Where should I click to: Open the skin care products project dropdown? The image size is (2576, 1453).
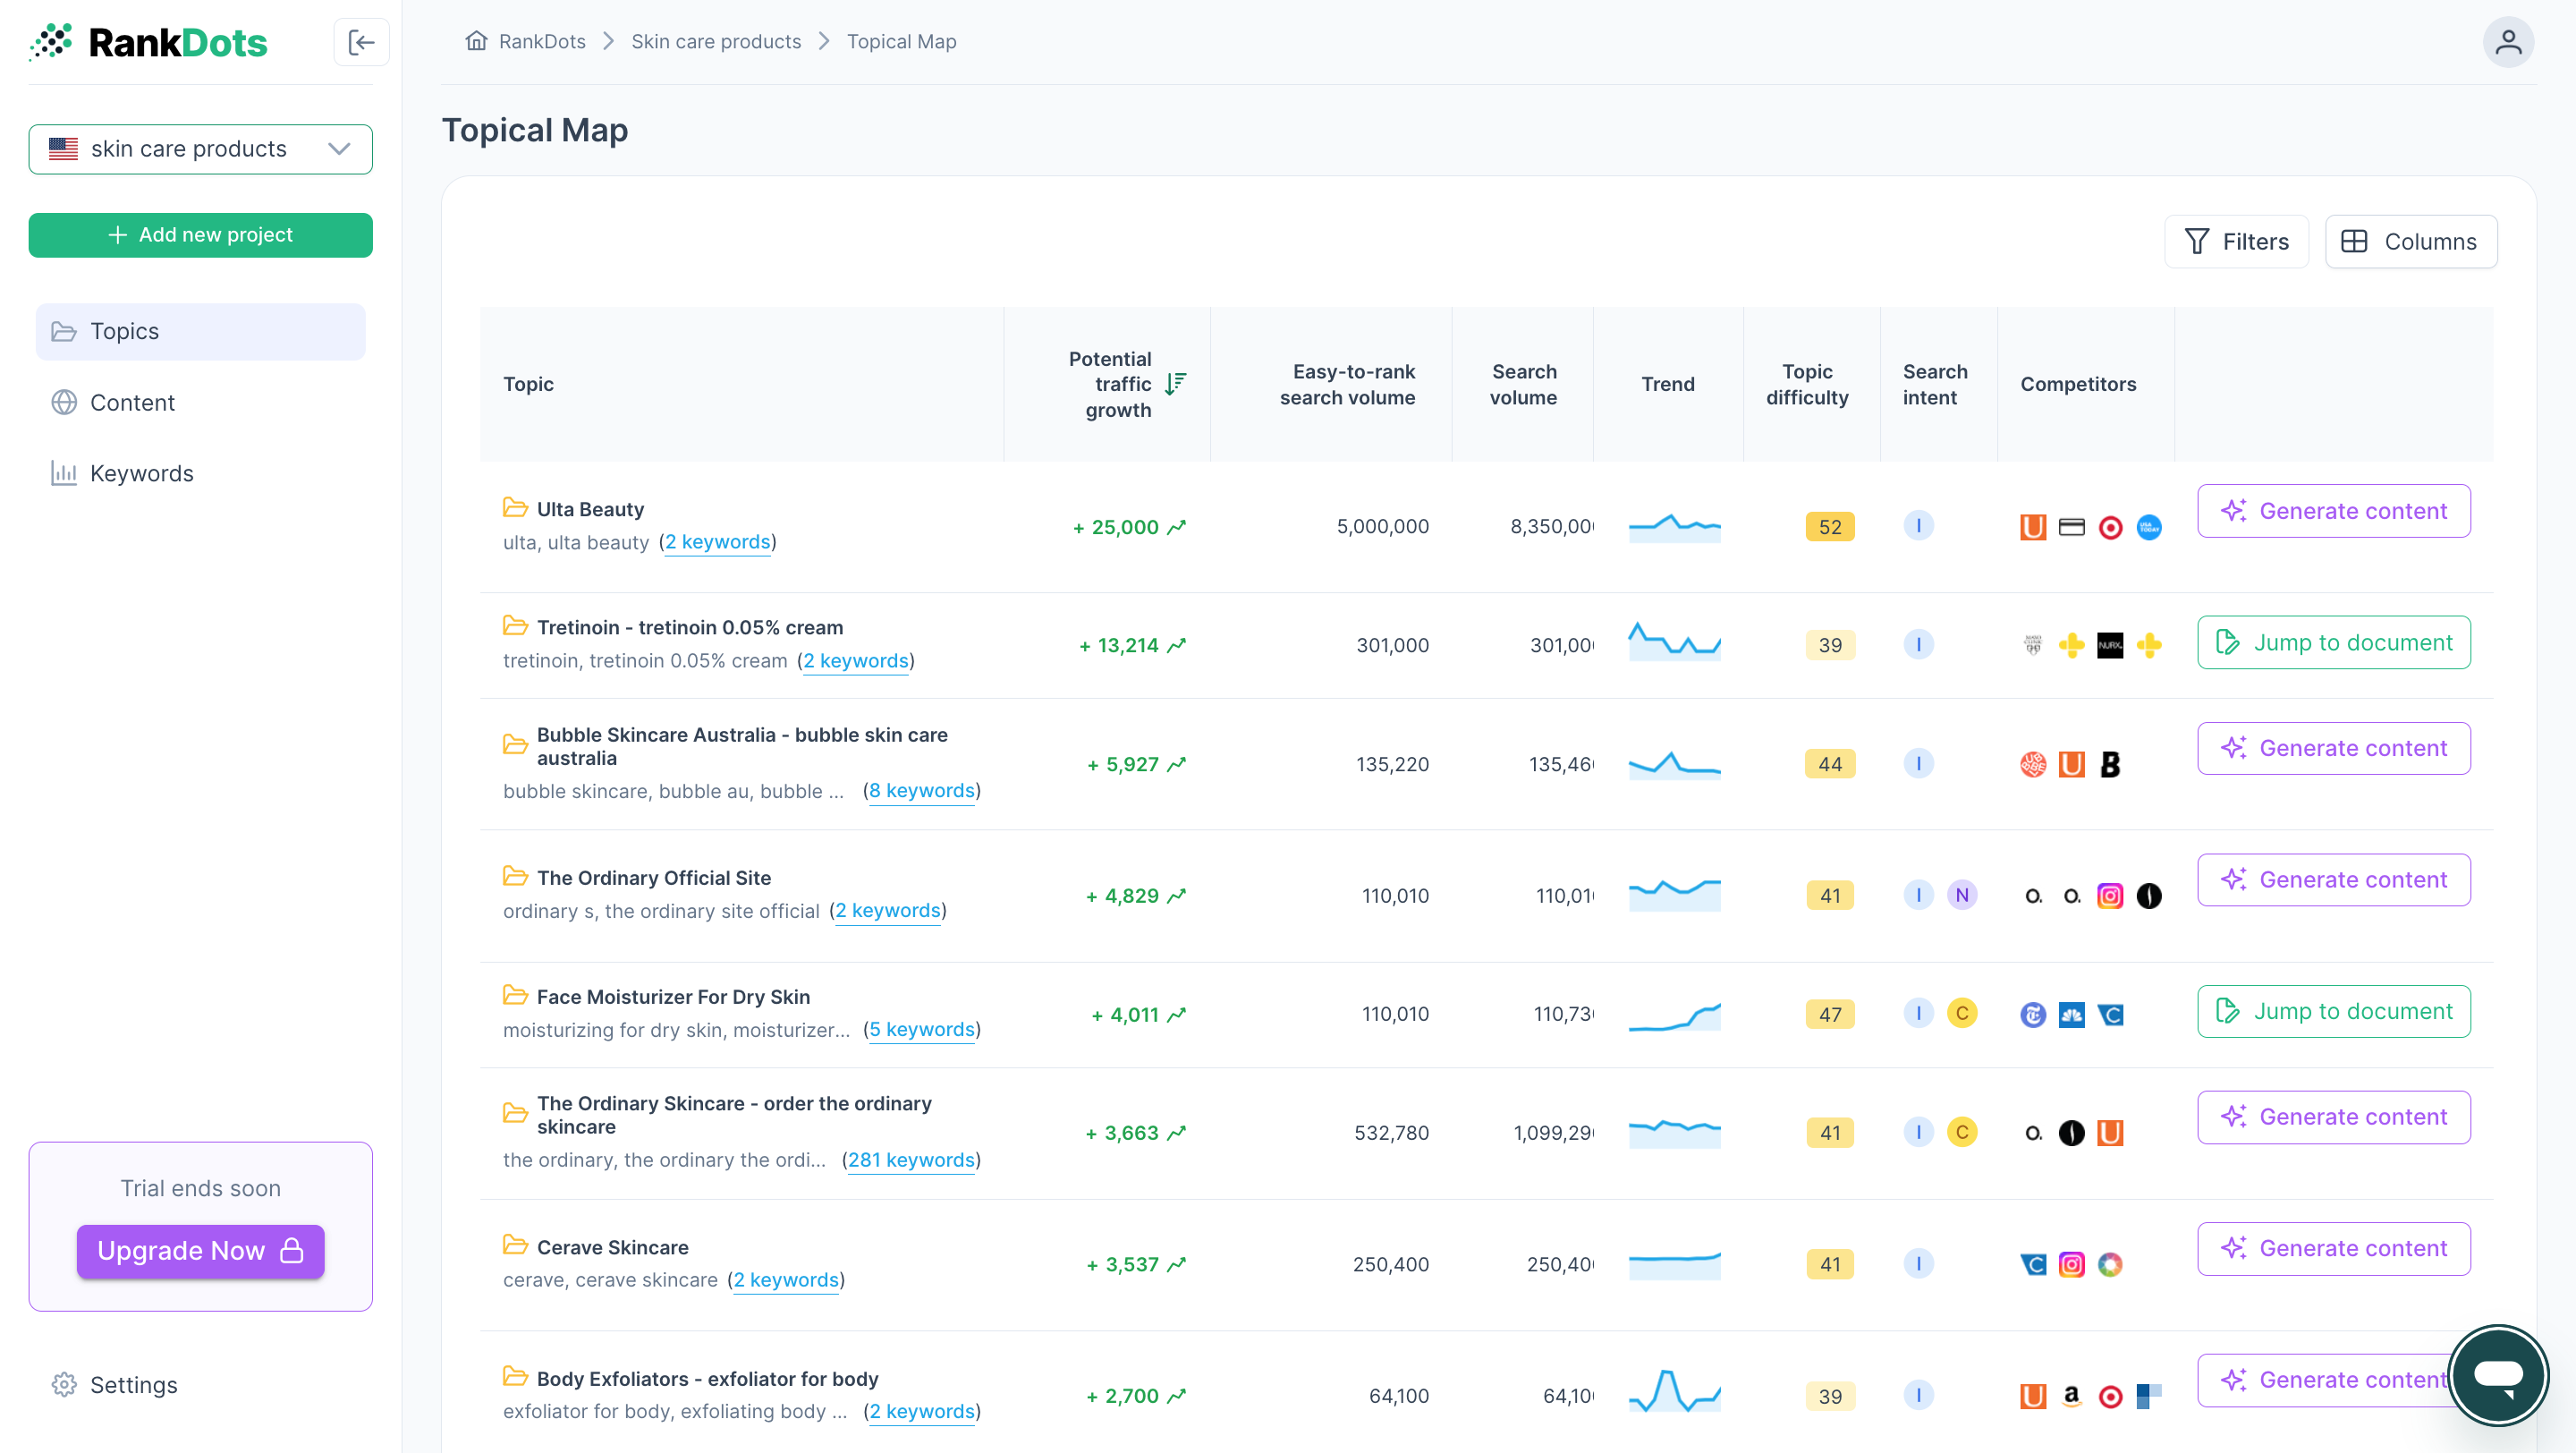coord(200,149)
